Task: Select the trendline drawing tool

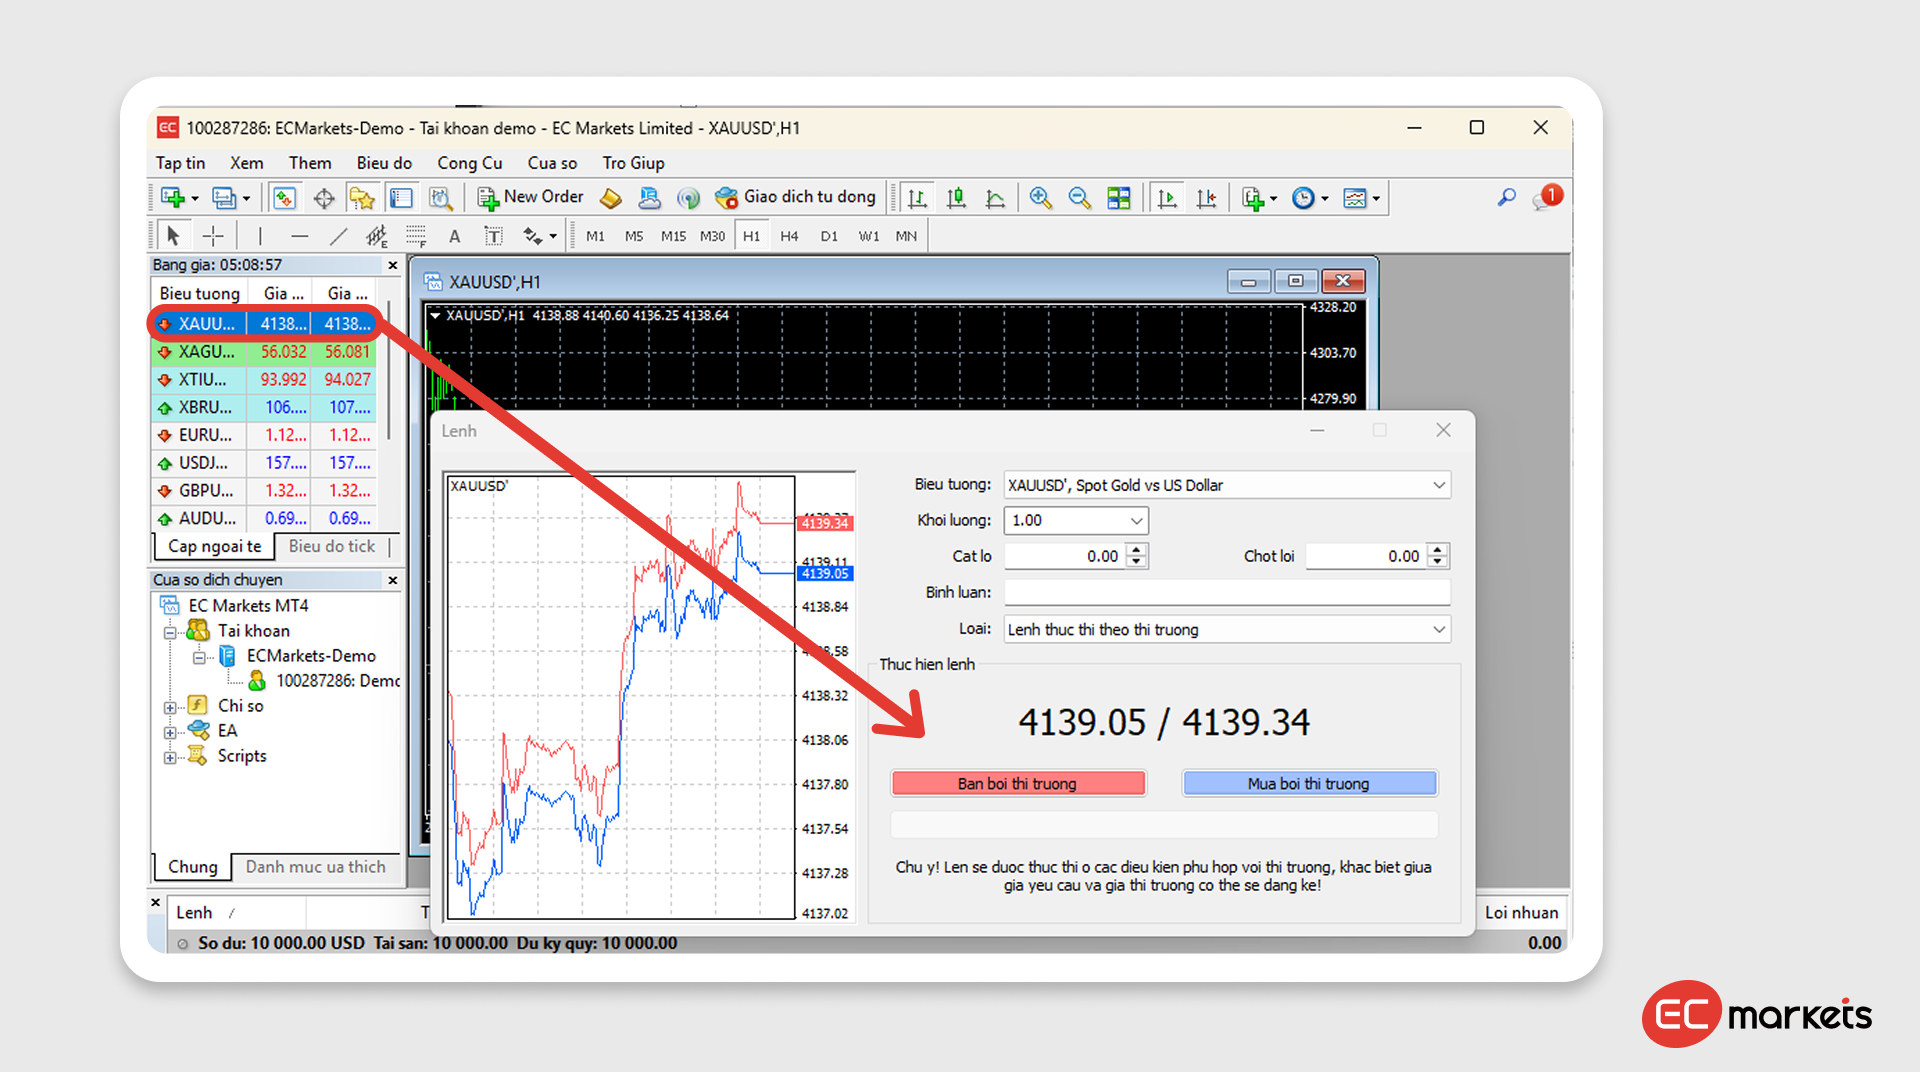Action: (x=338, y=236)
